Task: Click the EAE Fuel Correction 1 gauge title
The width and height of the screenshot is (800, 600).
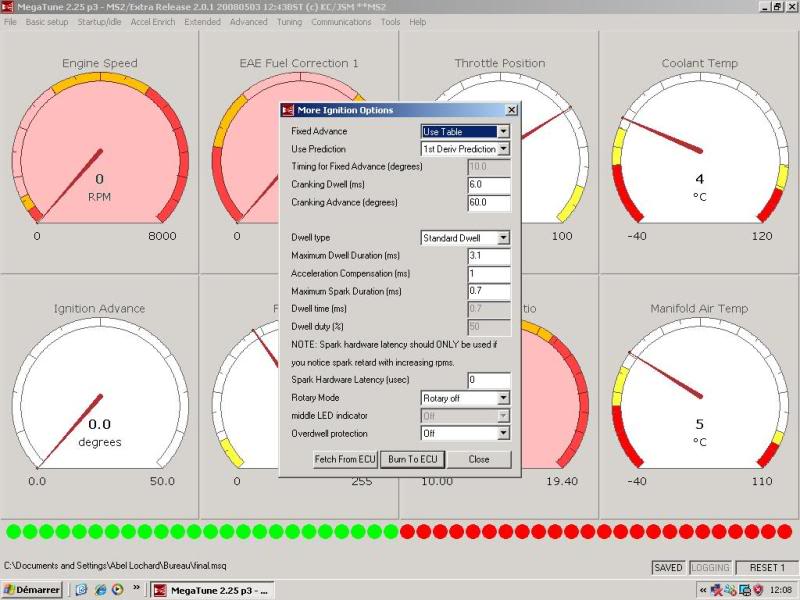Action: 298,63
